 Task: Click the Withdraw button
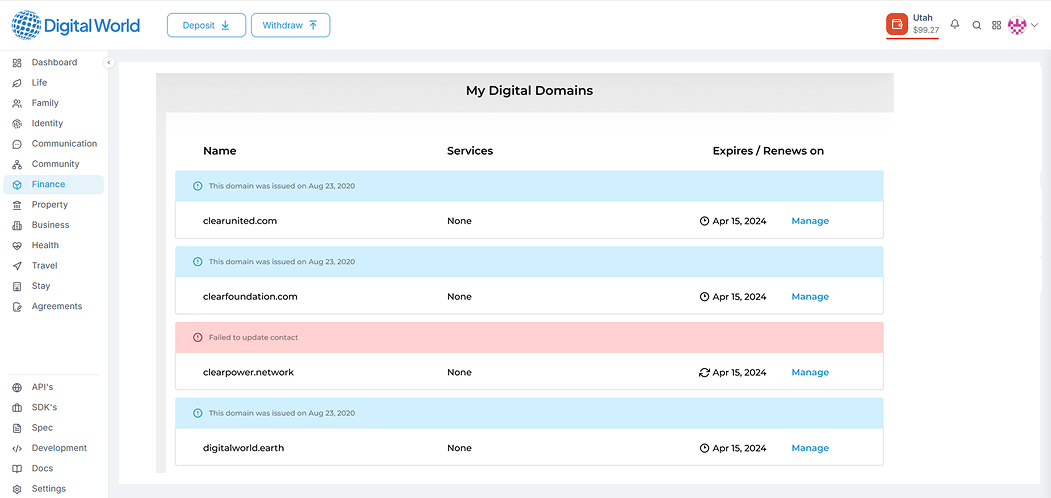click(290, 25)
